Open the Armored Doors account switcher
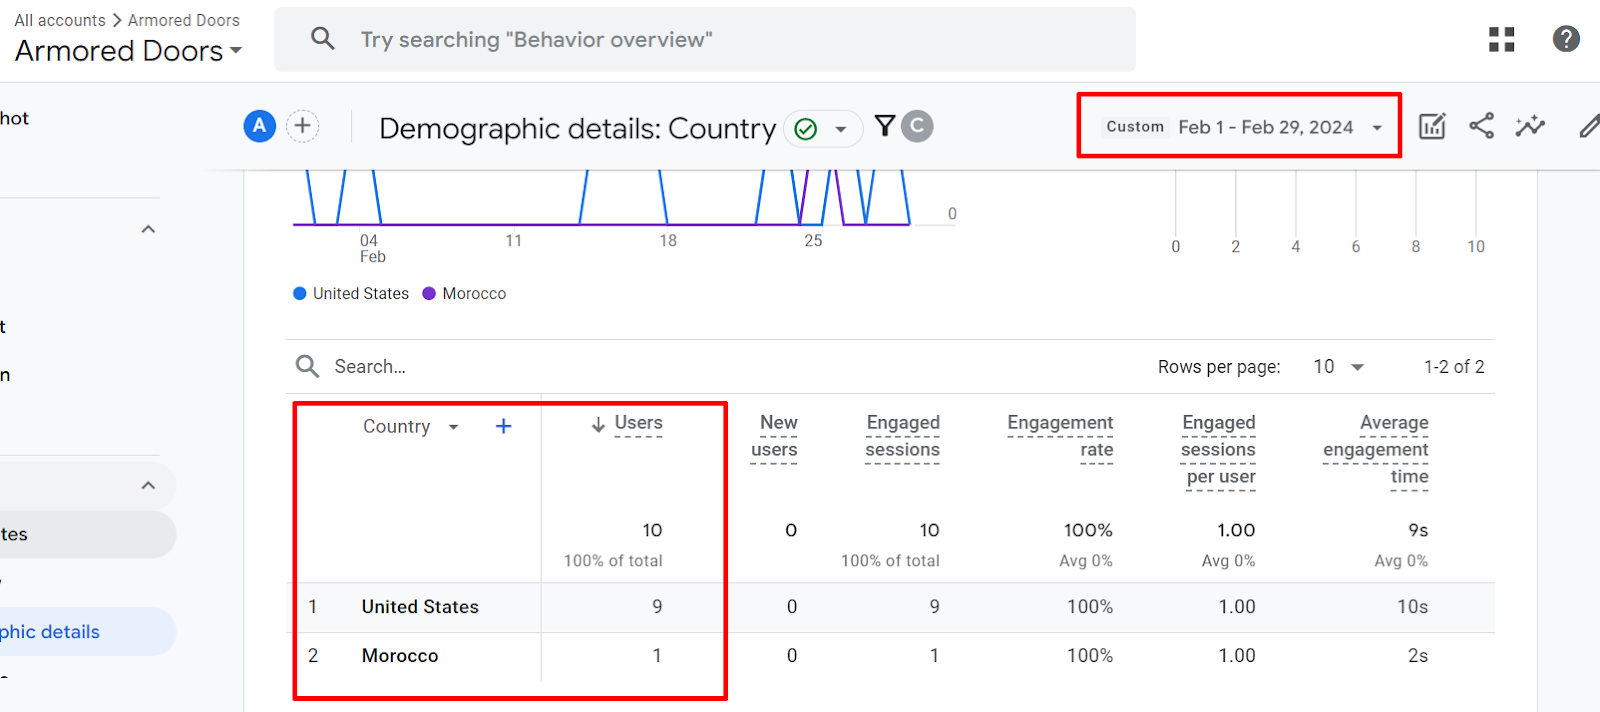The height and width of the screenshot is (712, 1600). [x=128, y=51]
